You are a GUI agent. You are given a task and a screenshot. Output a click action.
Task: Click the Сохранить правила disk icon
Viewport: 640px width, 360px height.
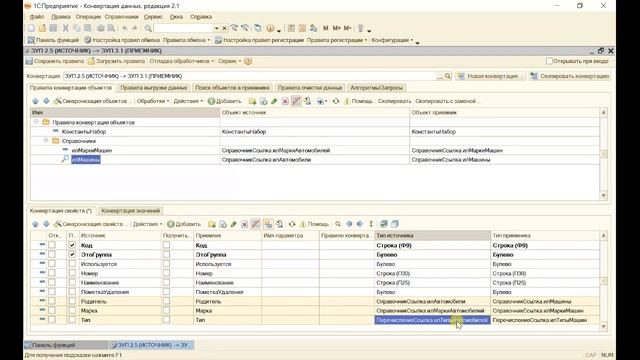[x=29, y=61]
